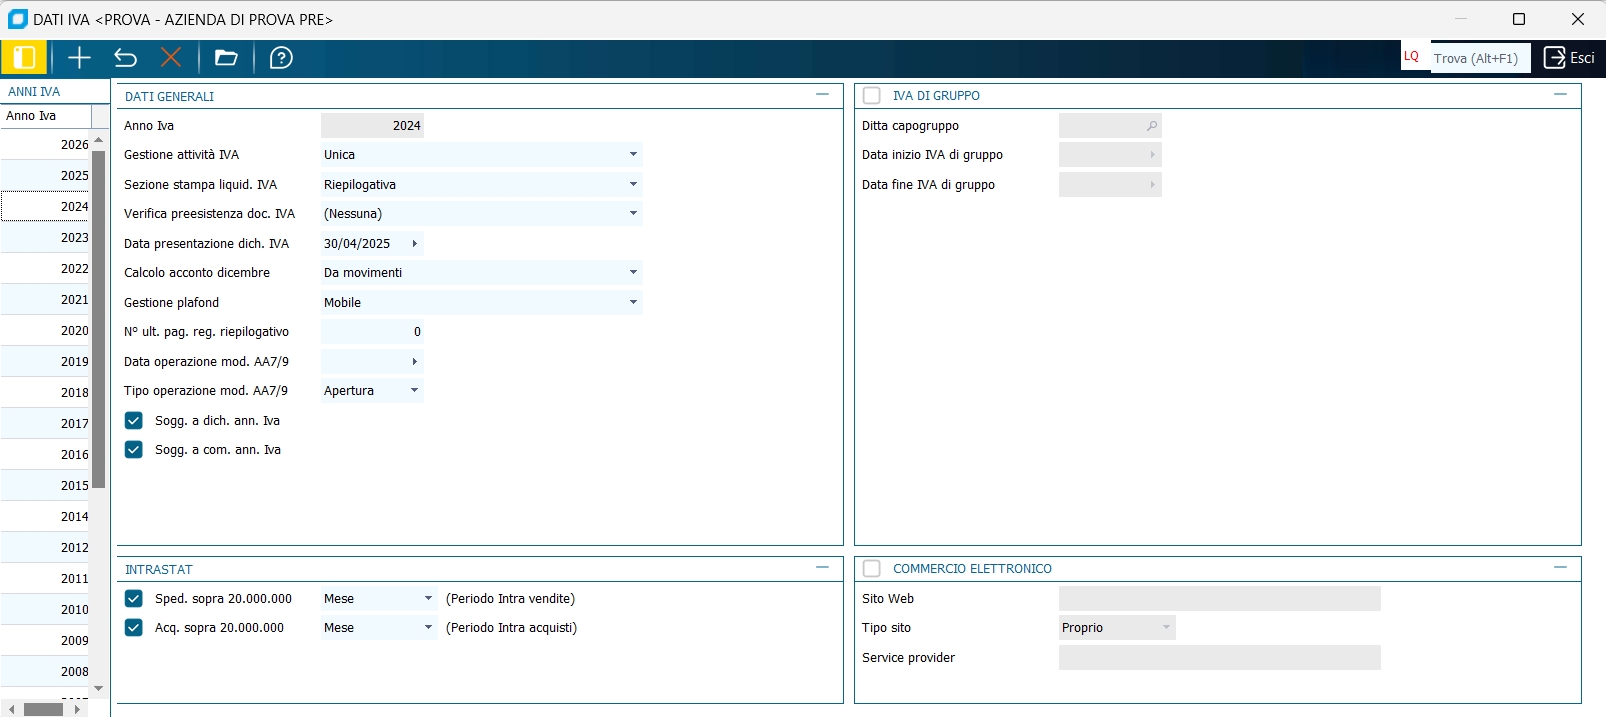The image size is (1606, 717).
Task: Toggle Sogg. a dich. ann. Iva checkbox
Action: coord(133,421)
